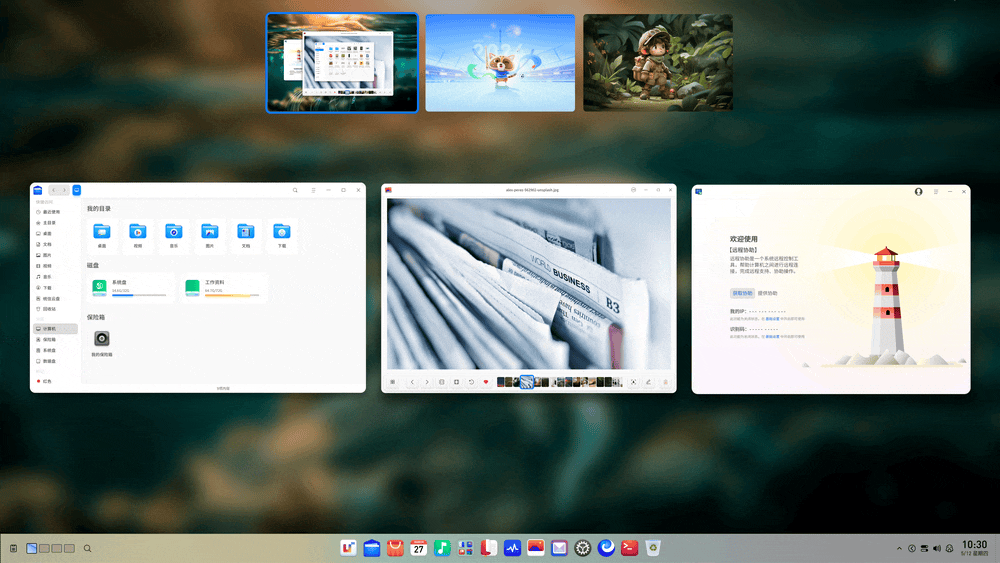The height and width of the screenshot is (563, 1000).
Task: Open the remote assistance window menu
Action: [935, 191]
